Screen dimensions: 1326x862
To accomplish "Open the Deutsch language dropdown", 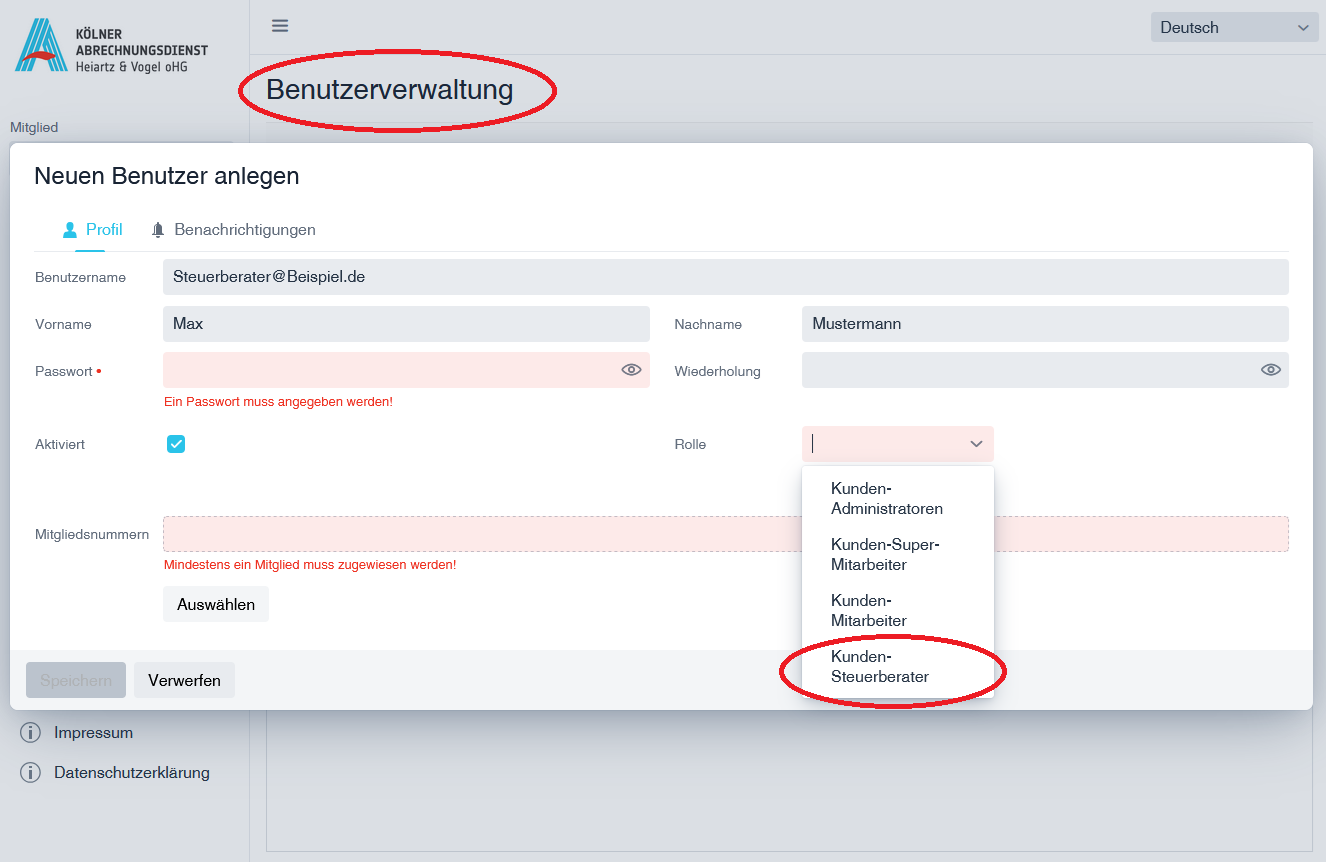I will [1234, 28].
